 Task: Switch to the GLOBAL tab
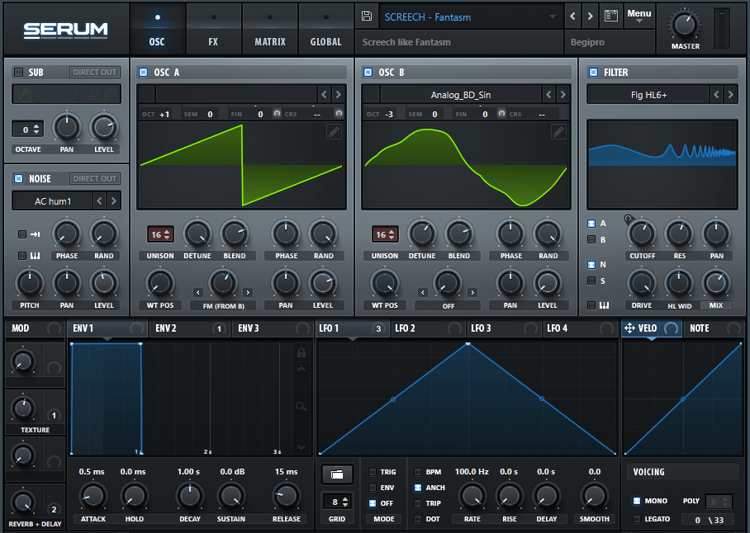tap(326, 30)
